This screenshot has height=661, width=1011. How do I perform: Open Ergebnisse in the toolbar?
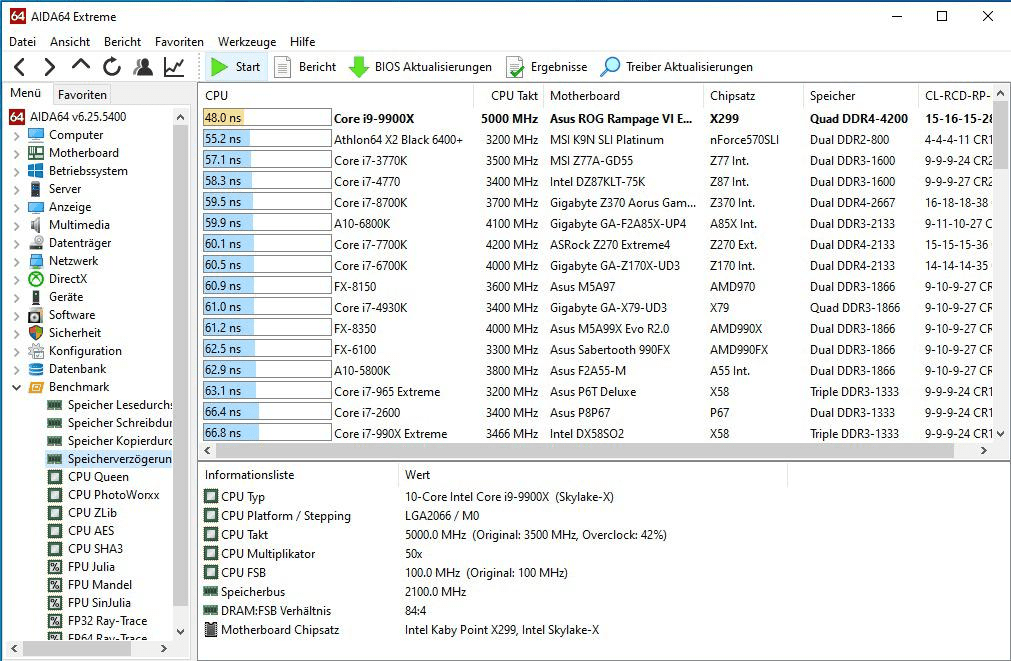point(547,67)
